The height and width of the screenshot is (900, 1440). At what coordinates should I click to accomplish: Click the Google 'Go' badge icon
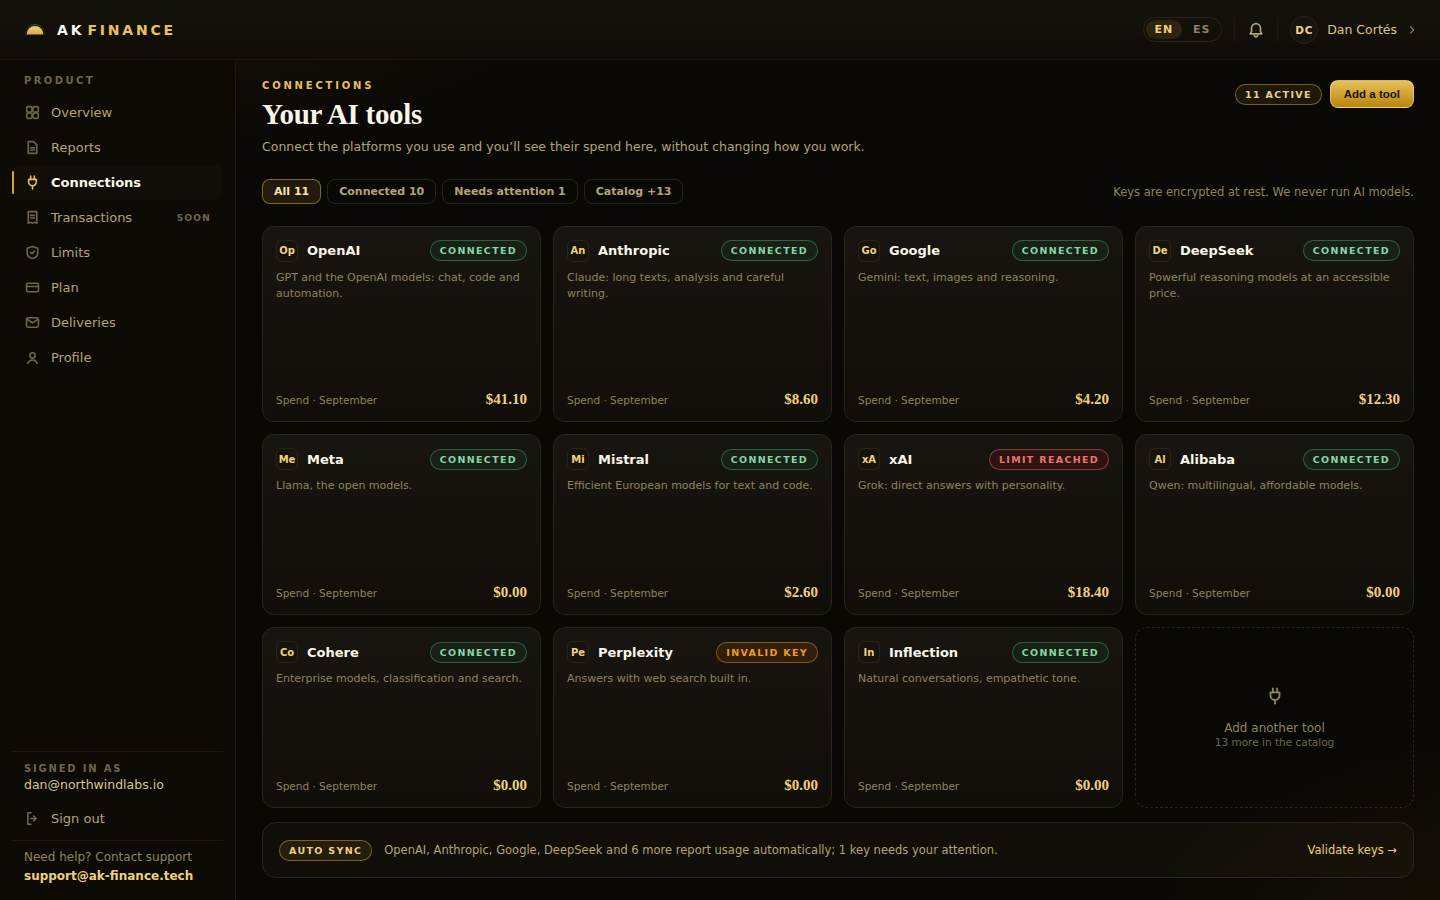869,251
